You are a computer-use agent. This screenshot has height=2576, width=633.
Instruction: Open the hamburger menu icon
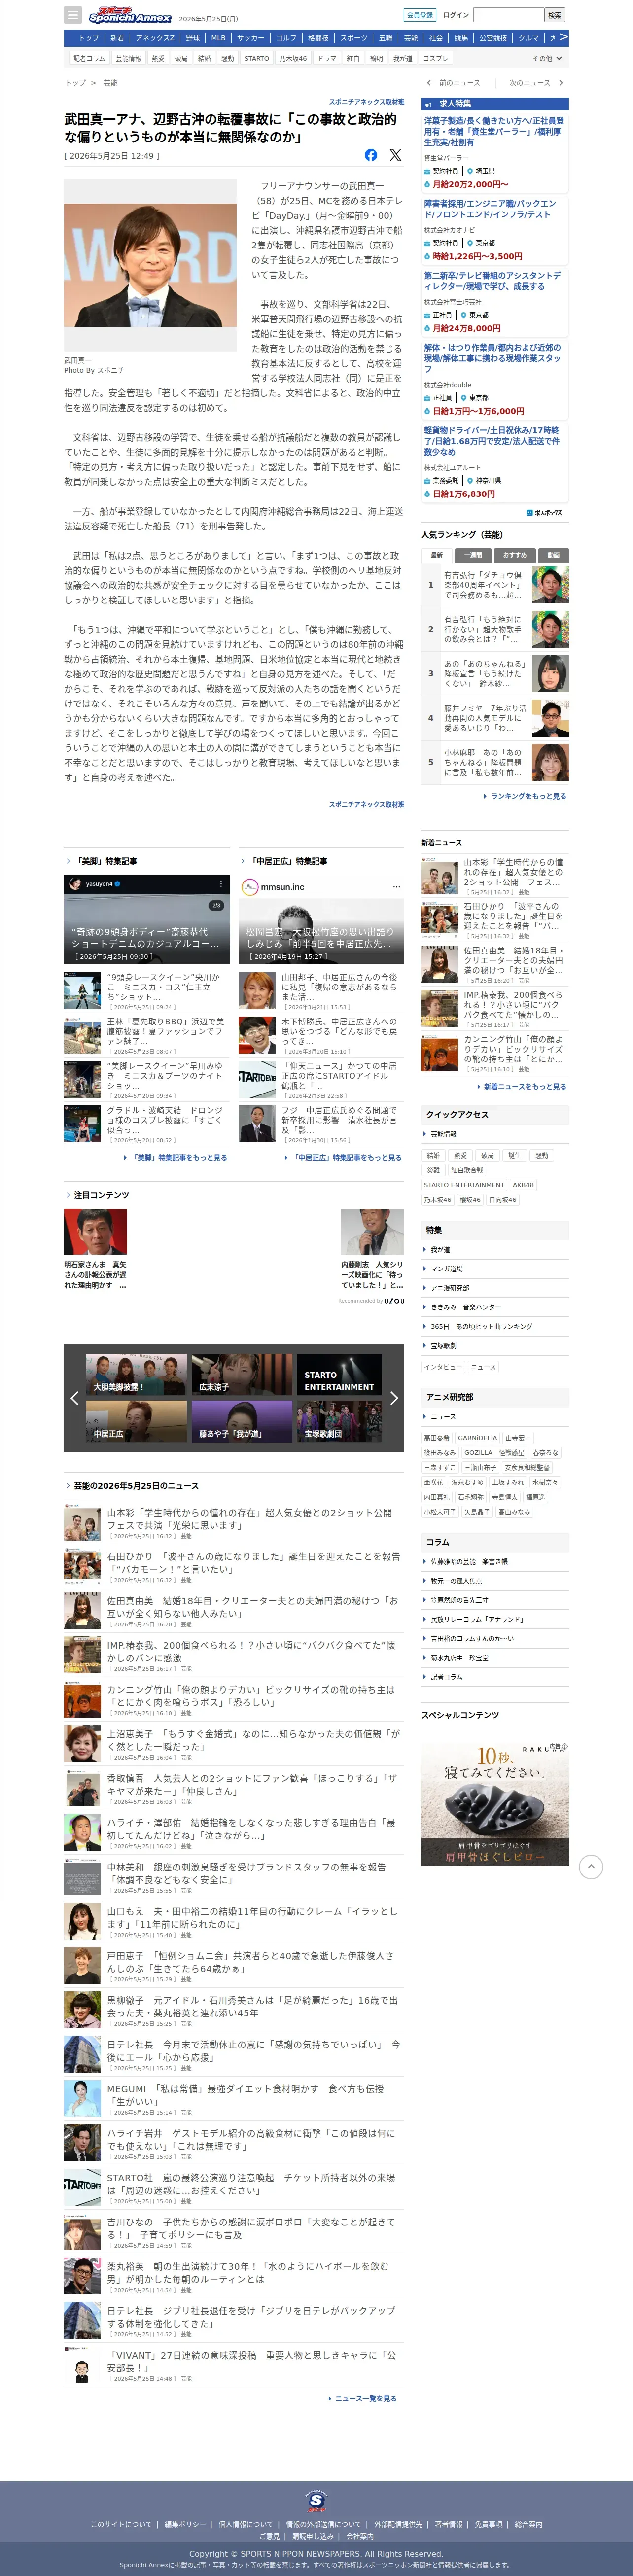tap(72, 15)
